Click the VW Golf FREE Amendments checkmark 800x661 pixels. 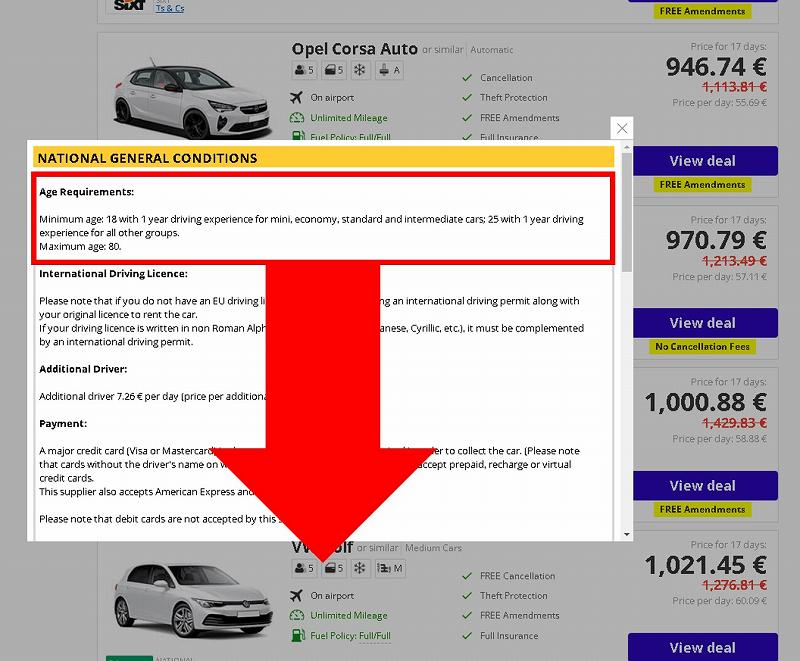coord(467,616)
